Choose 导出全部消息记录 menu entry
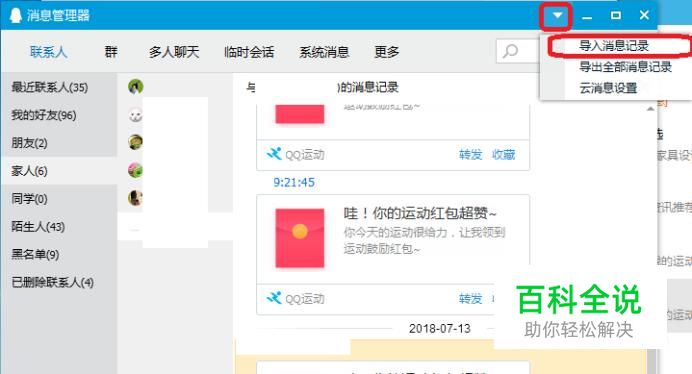This screenshot has width=692, height=374. click(x=625, y=67)
